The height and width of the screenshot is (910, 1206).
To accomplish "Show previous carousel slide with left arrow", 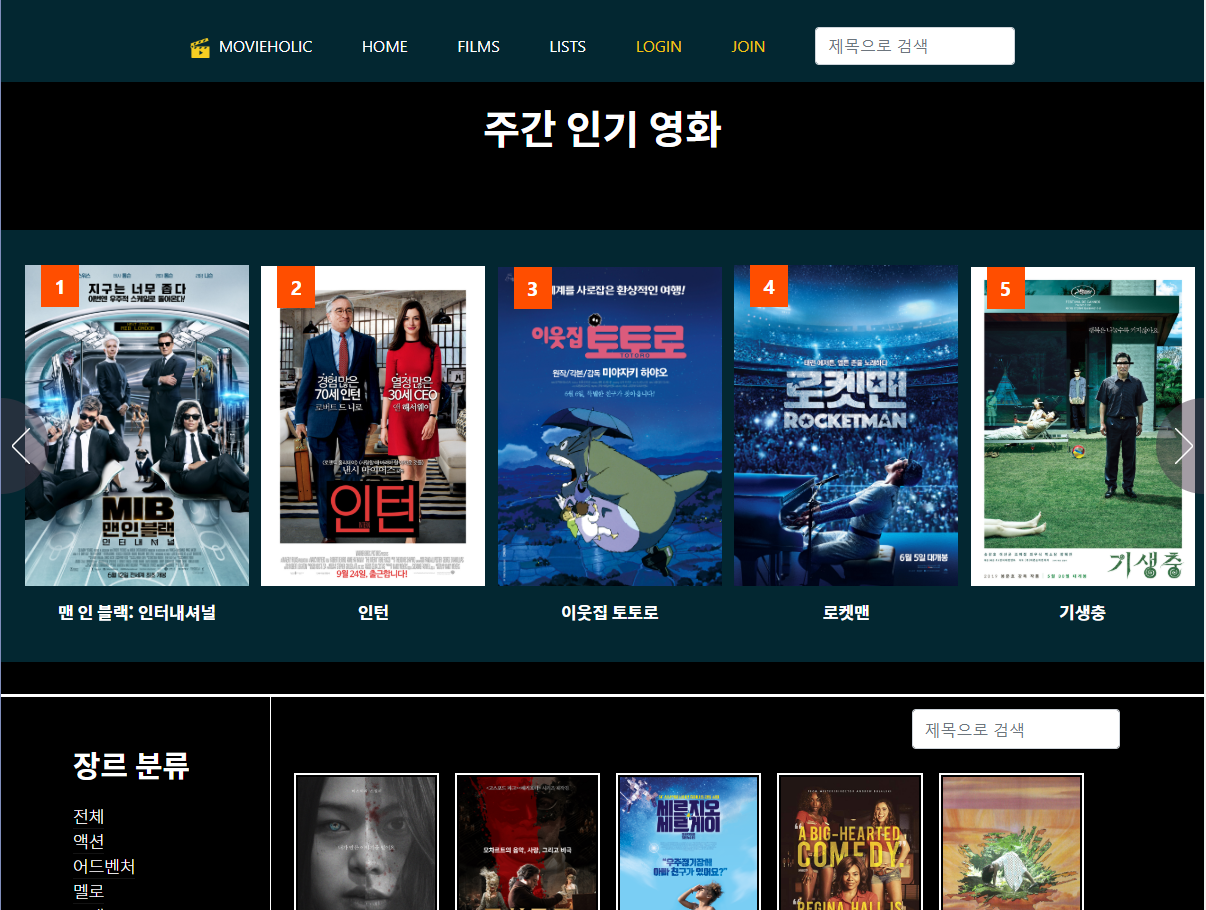I will [21, 446].
